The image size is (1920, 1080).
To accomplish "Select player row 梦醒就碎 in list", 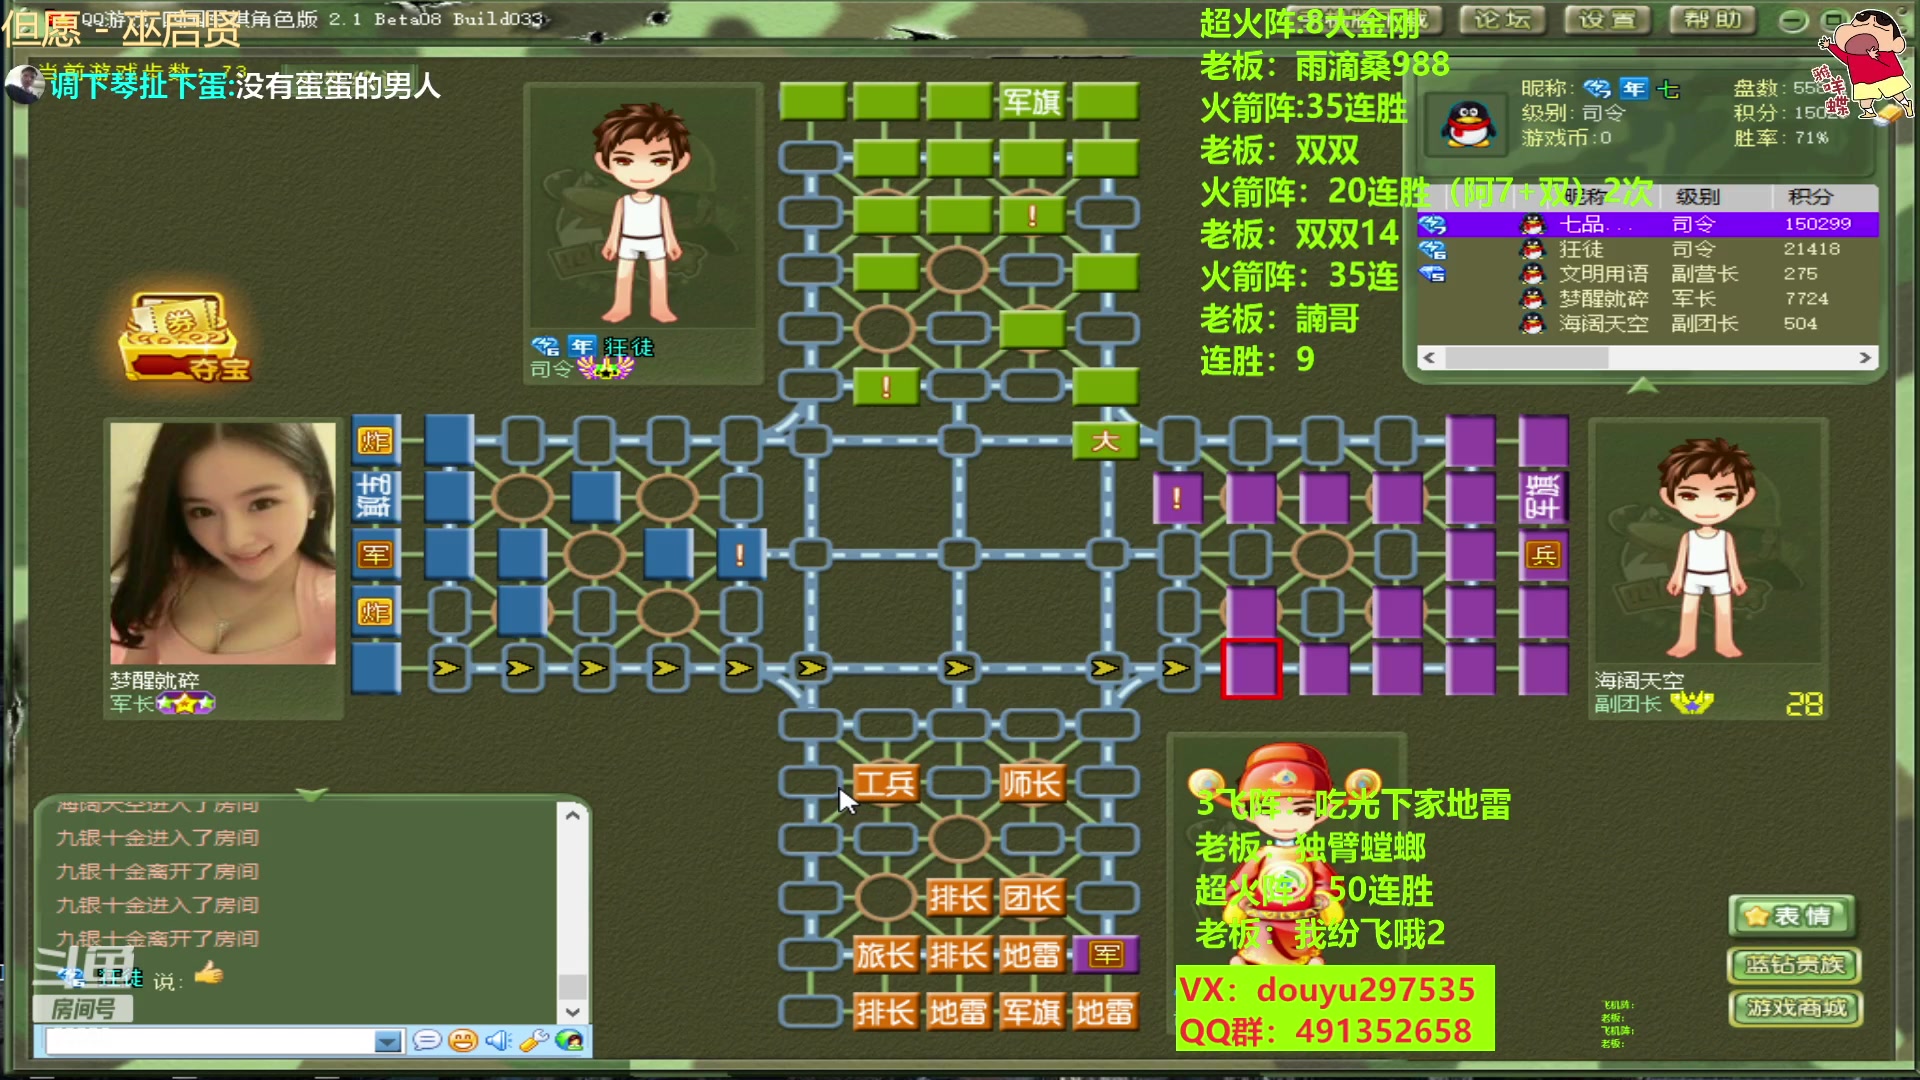I will (1648, 299).
